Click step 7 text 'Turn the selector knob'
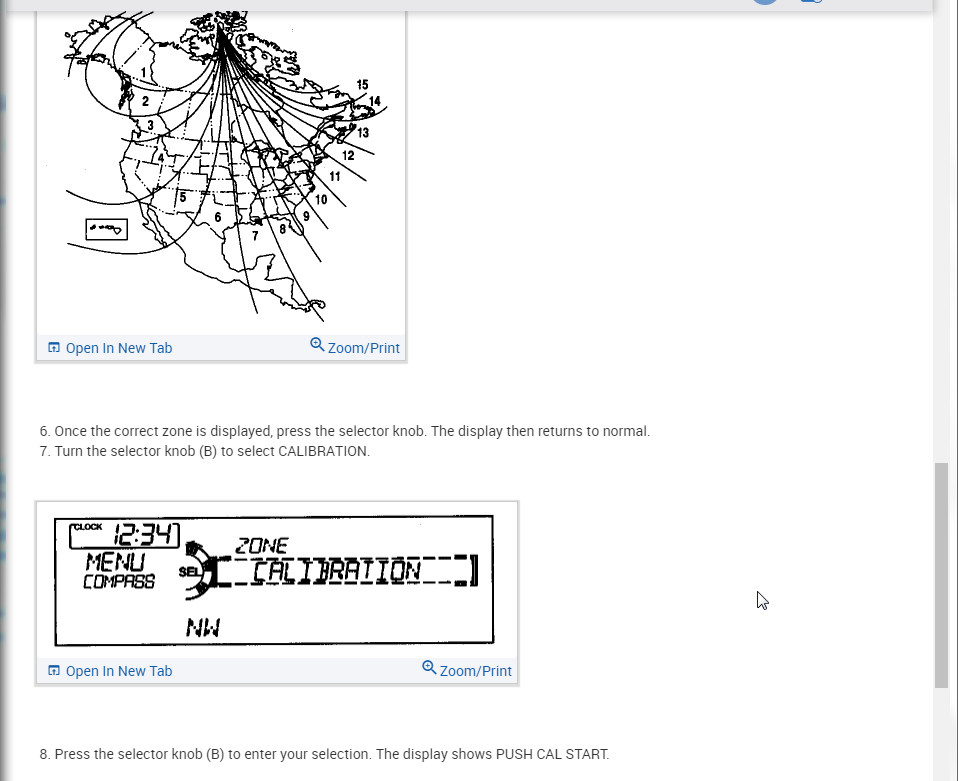 click(x=205, y=451)
